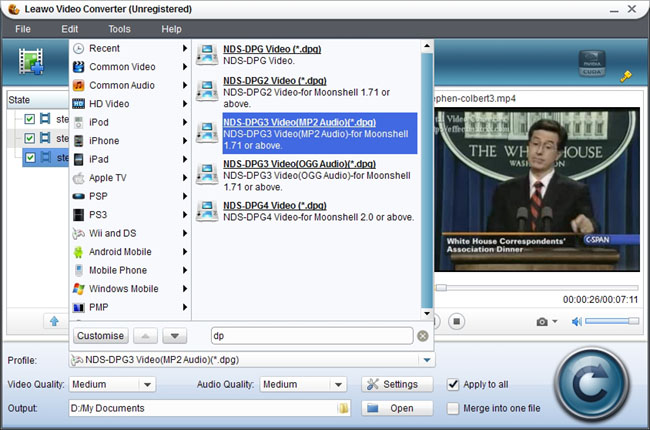Open the Apple TV category
650x430 pixels.
click(x=130, y=178)
